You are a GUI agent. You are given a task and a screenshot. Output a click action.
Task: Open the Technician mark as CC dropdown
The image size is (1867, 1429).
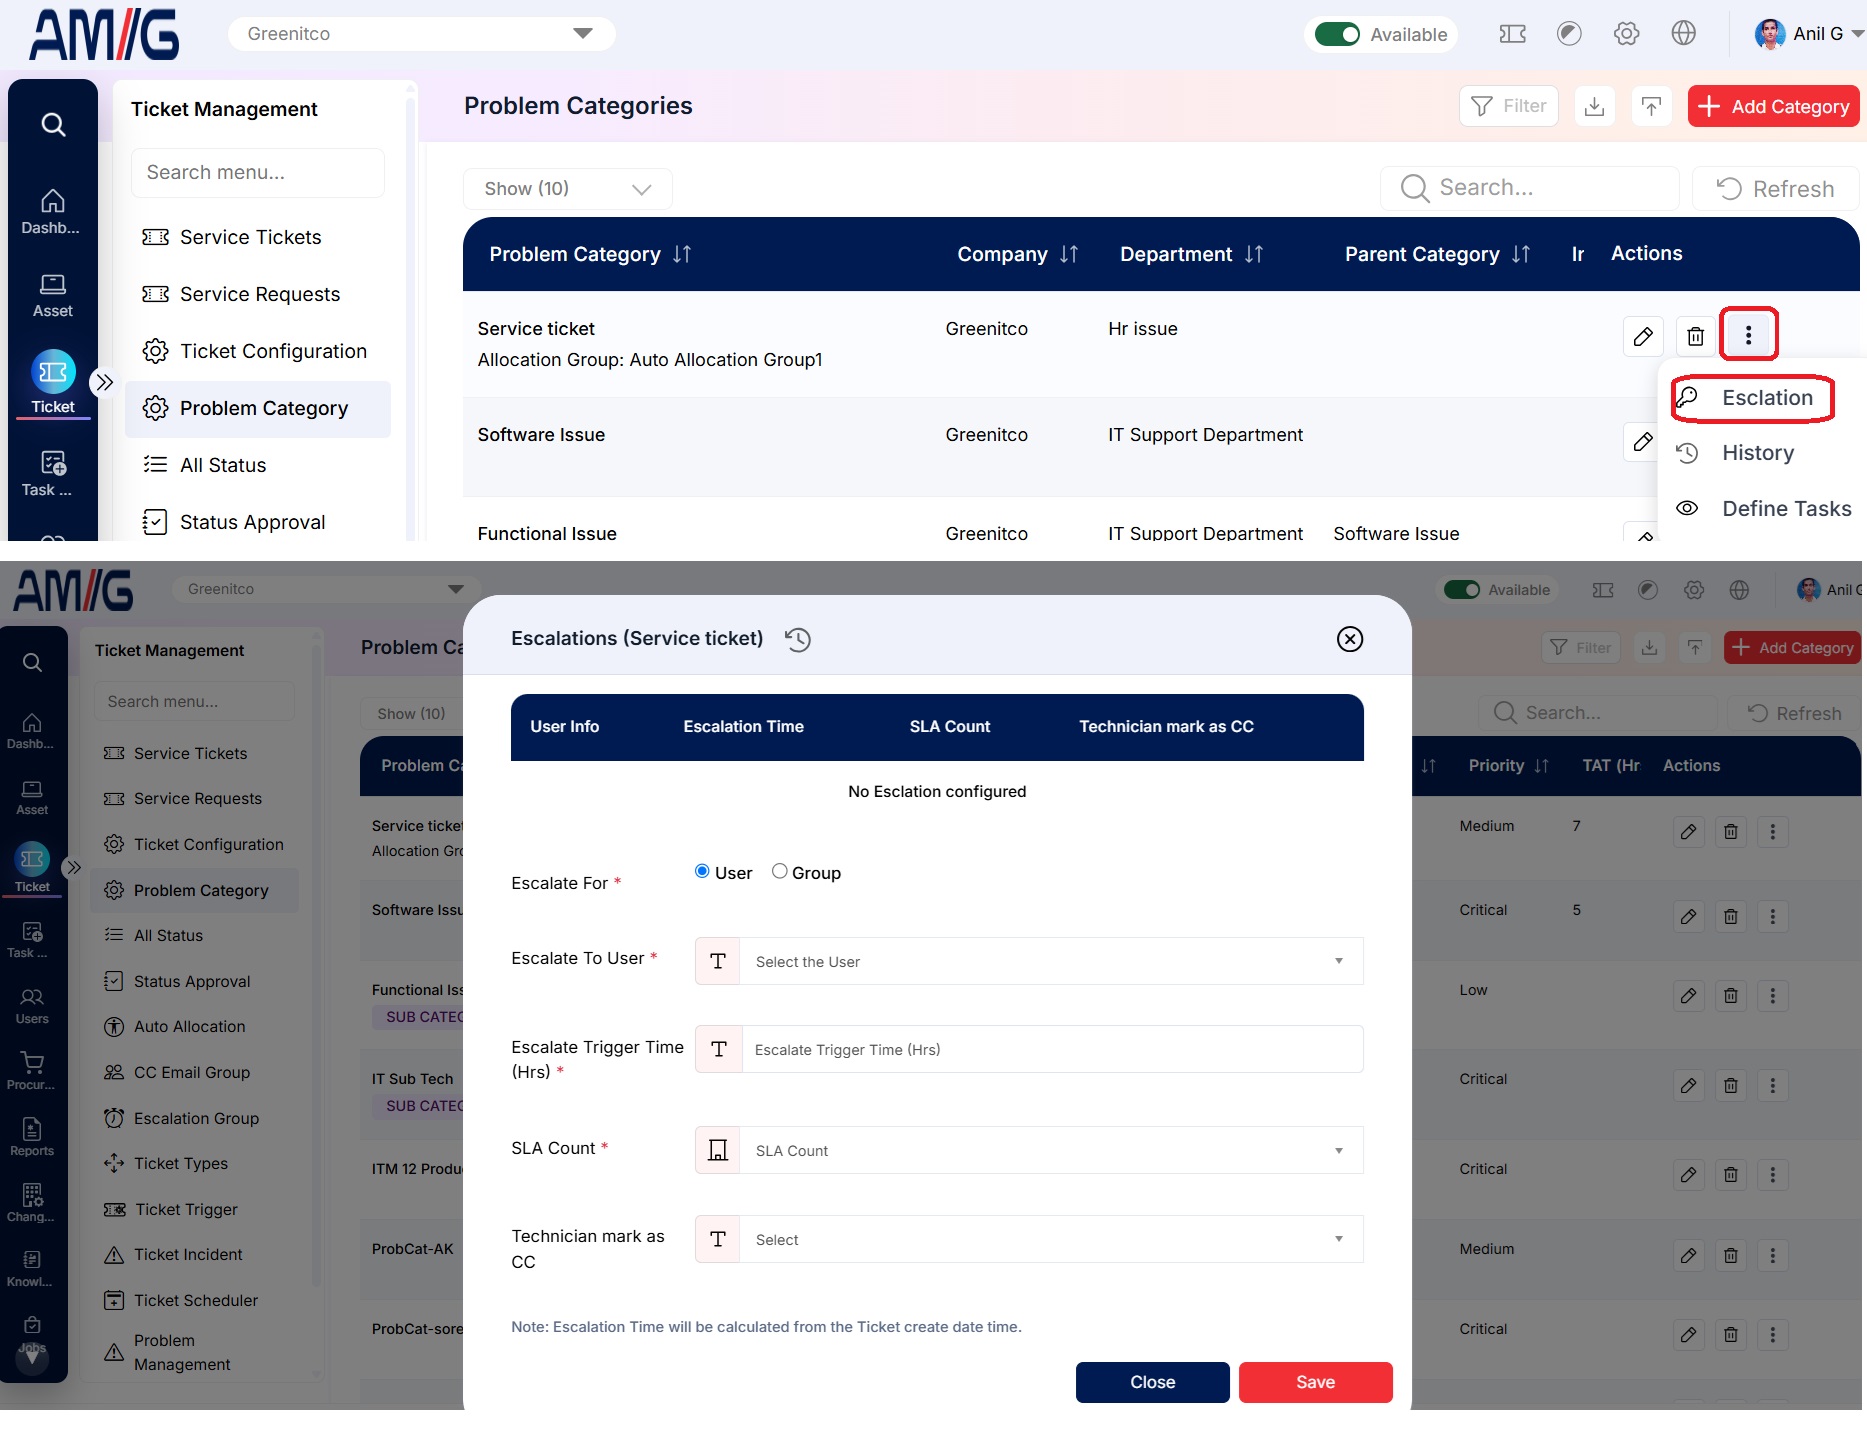point(1029,1239)
